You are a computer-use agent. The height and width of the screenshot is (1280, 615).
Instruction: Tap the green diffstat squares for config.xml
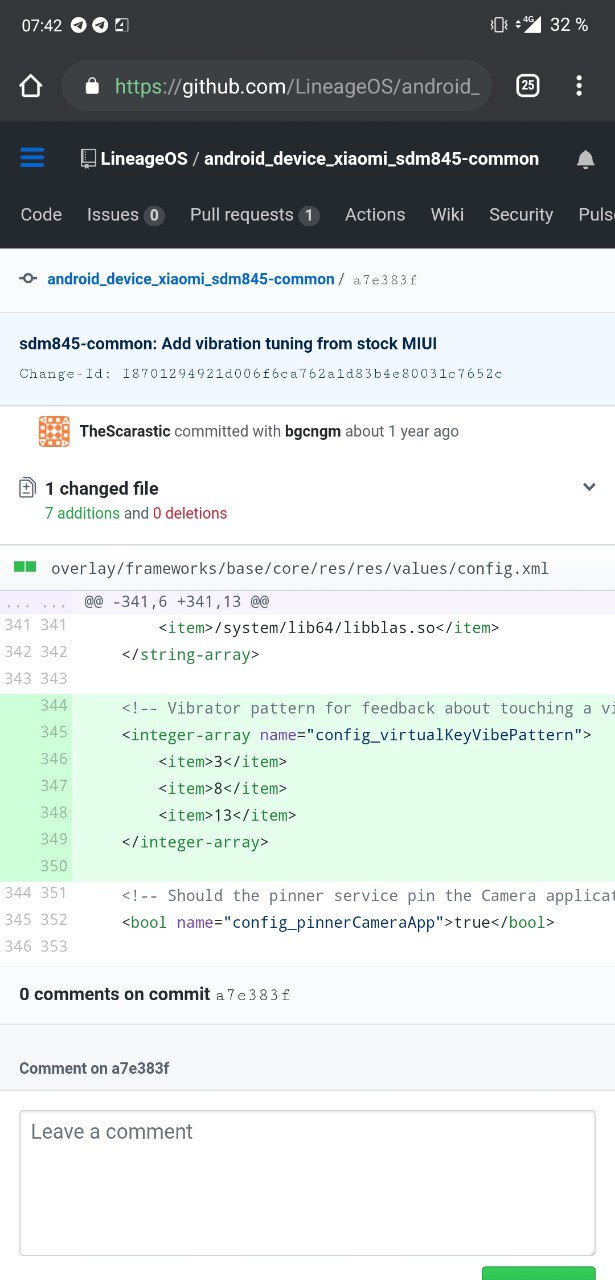[26, 567]
